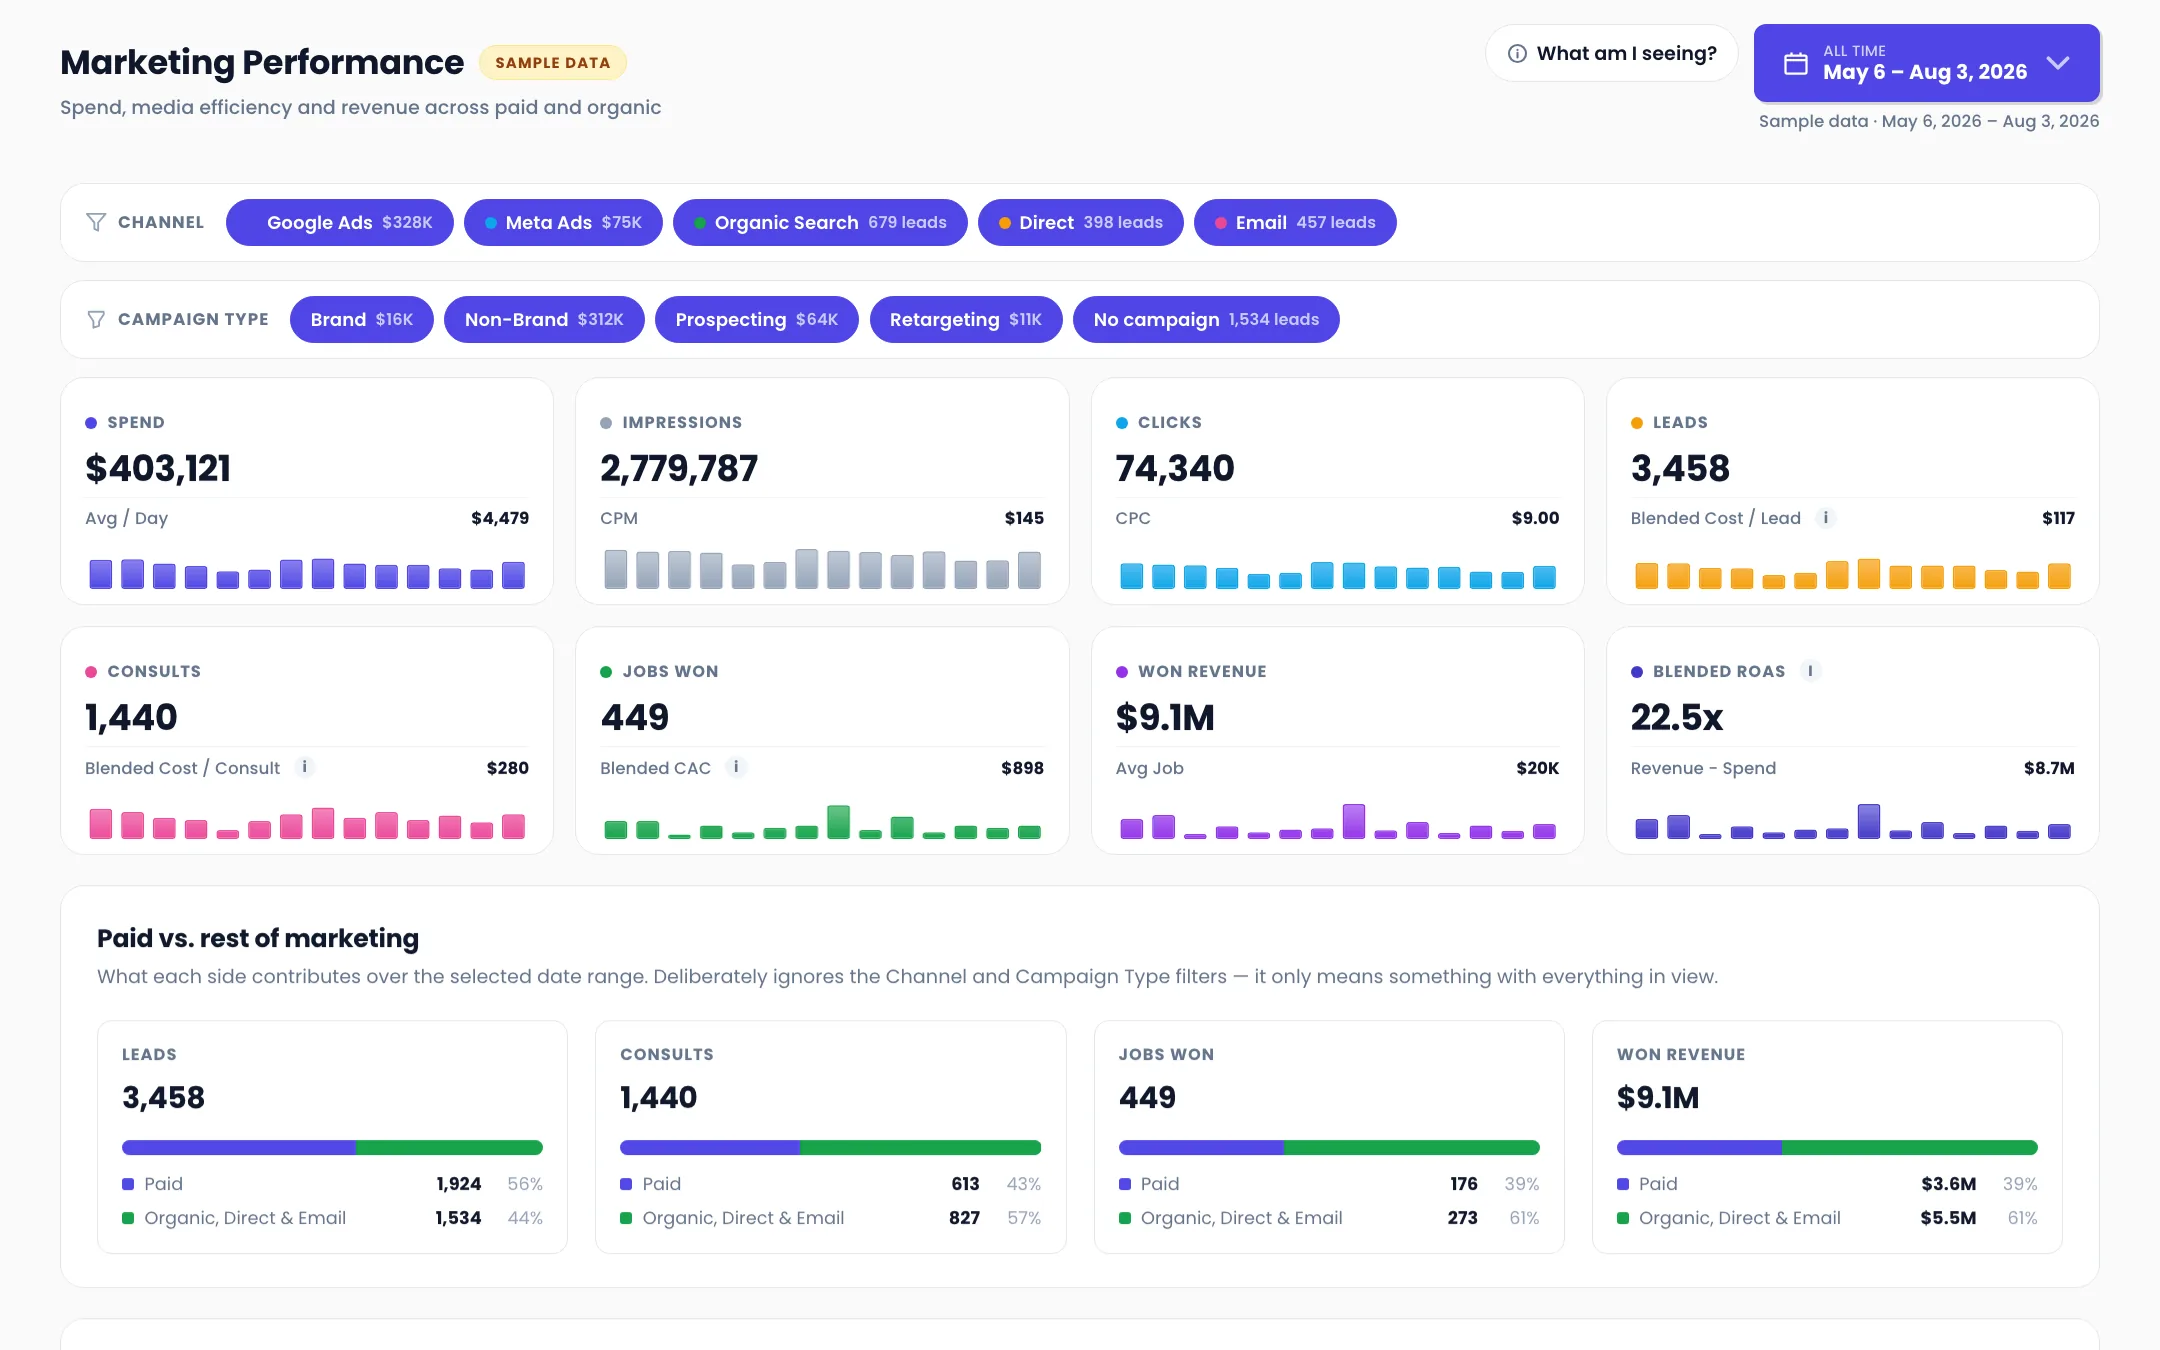Click the Leads paid vs organic progress bar
This screenshot has width=2160, height=1350.
(332, 1147)
